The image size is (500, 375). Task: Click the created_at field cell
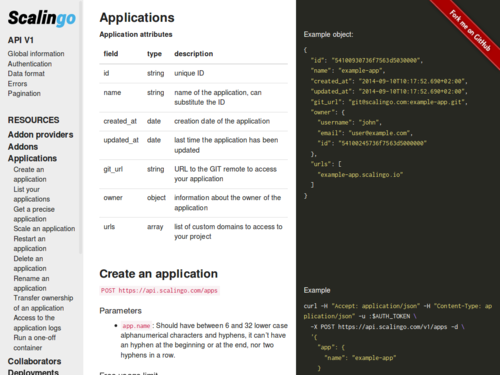click(x=120, y=121)
